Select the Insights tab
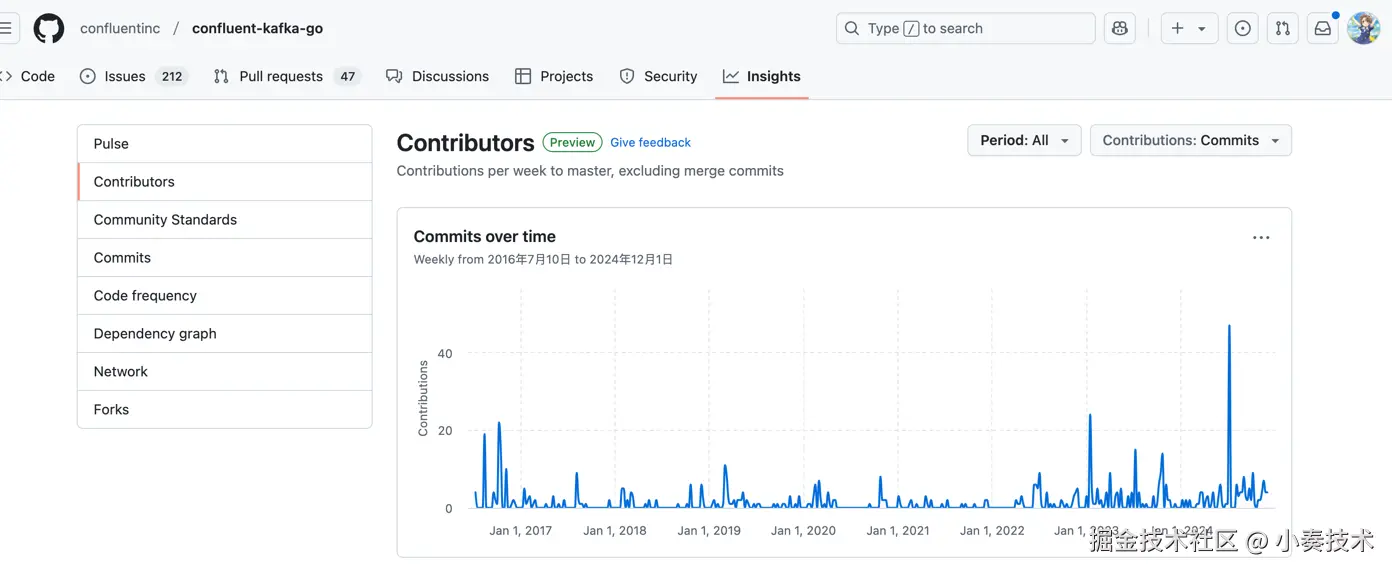 762,76
